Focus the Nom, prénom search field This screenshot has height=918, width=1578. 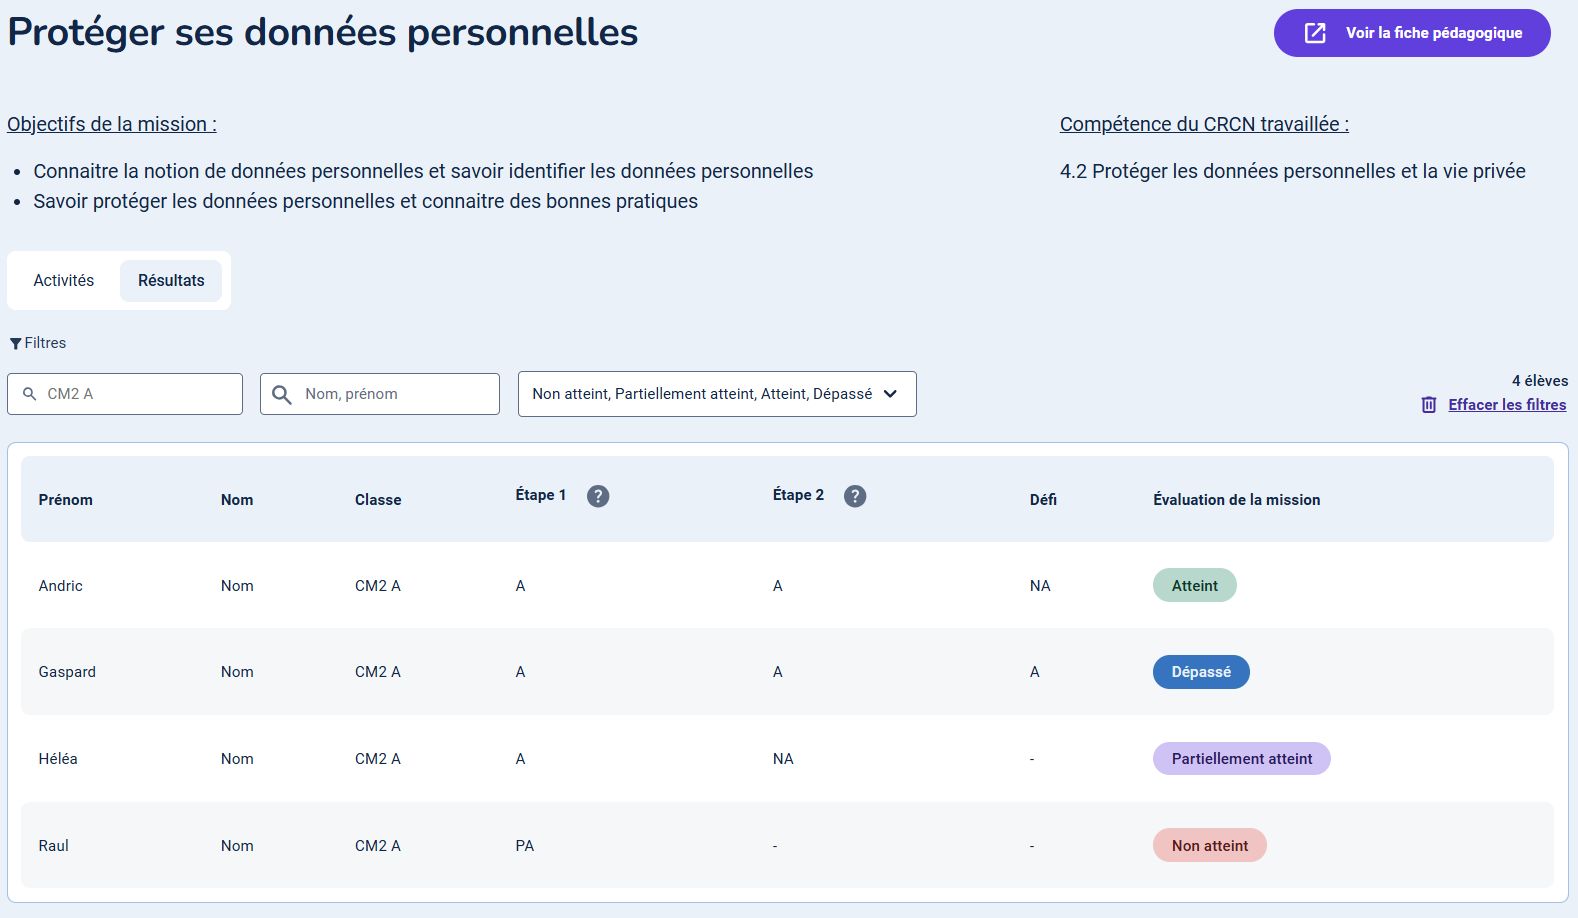pos(380,394)
